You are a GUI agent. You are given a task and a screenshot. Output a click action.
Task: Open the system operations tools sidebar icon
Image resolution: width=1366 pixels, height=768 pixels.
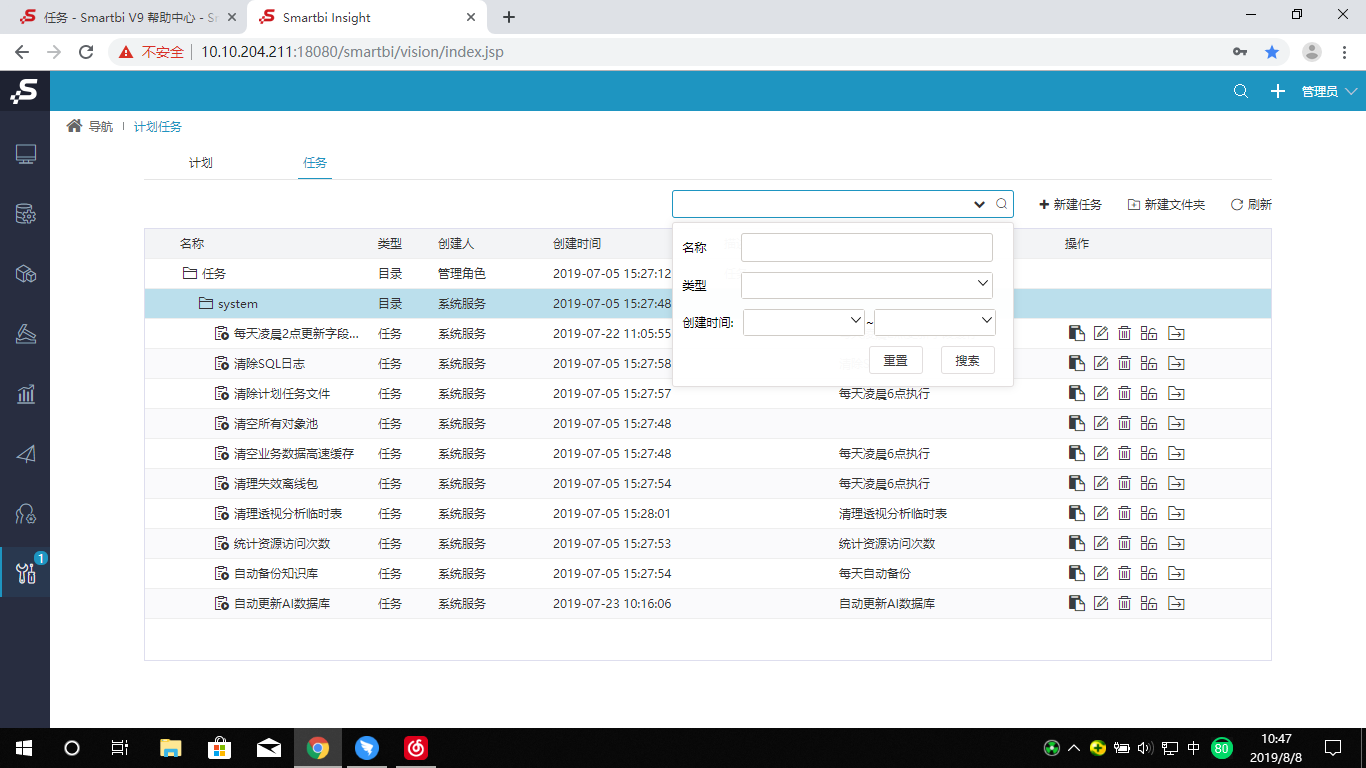pos(26,574)
